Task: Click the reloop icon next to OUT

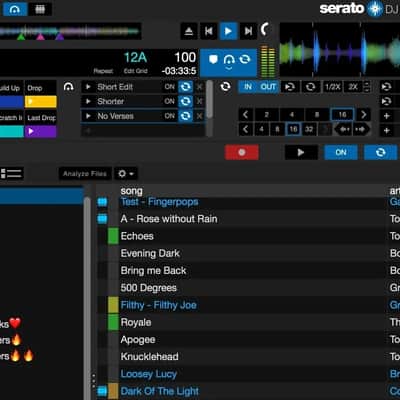Action: coord(290,87)
